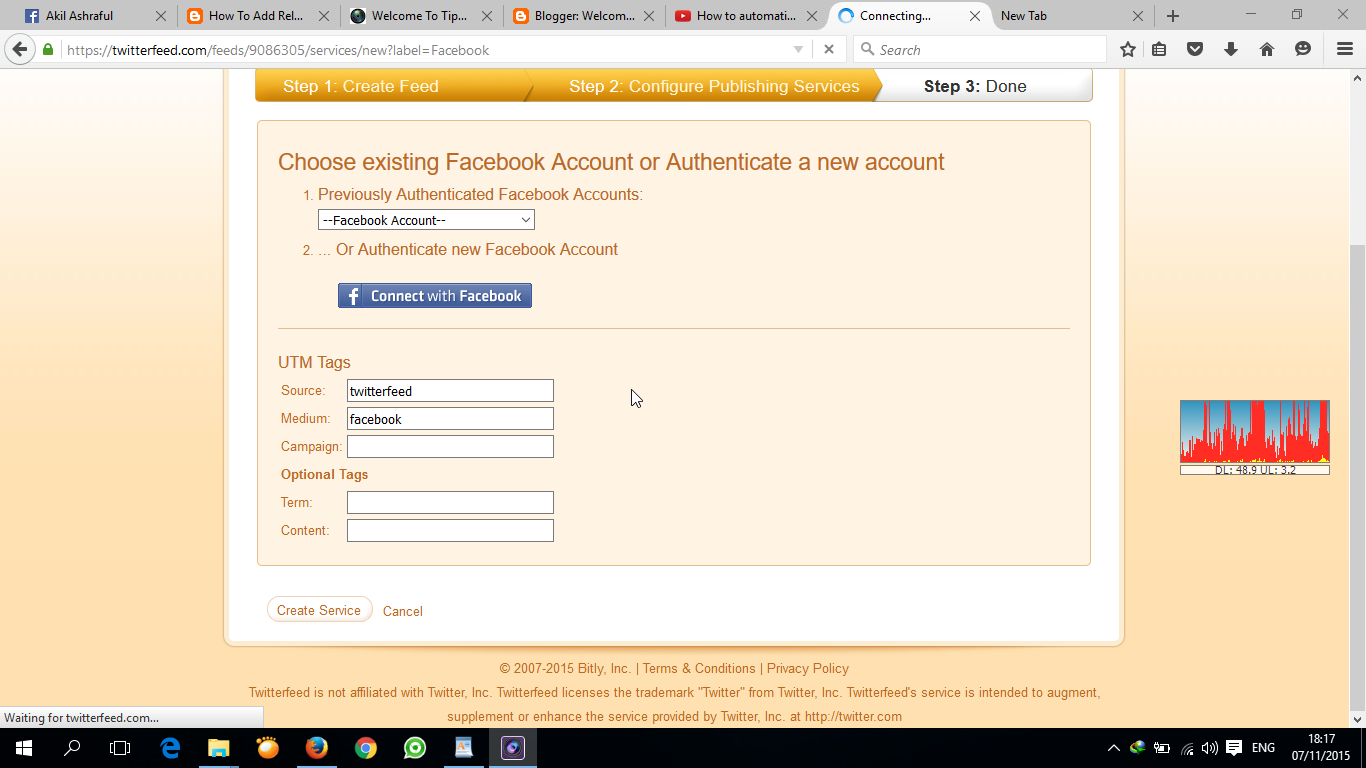Go to Firefox home page icon

pos(1266,49)
